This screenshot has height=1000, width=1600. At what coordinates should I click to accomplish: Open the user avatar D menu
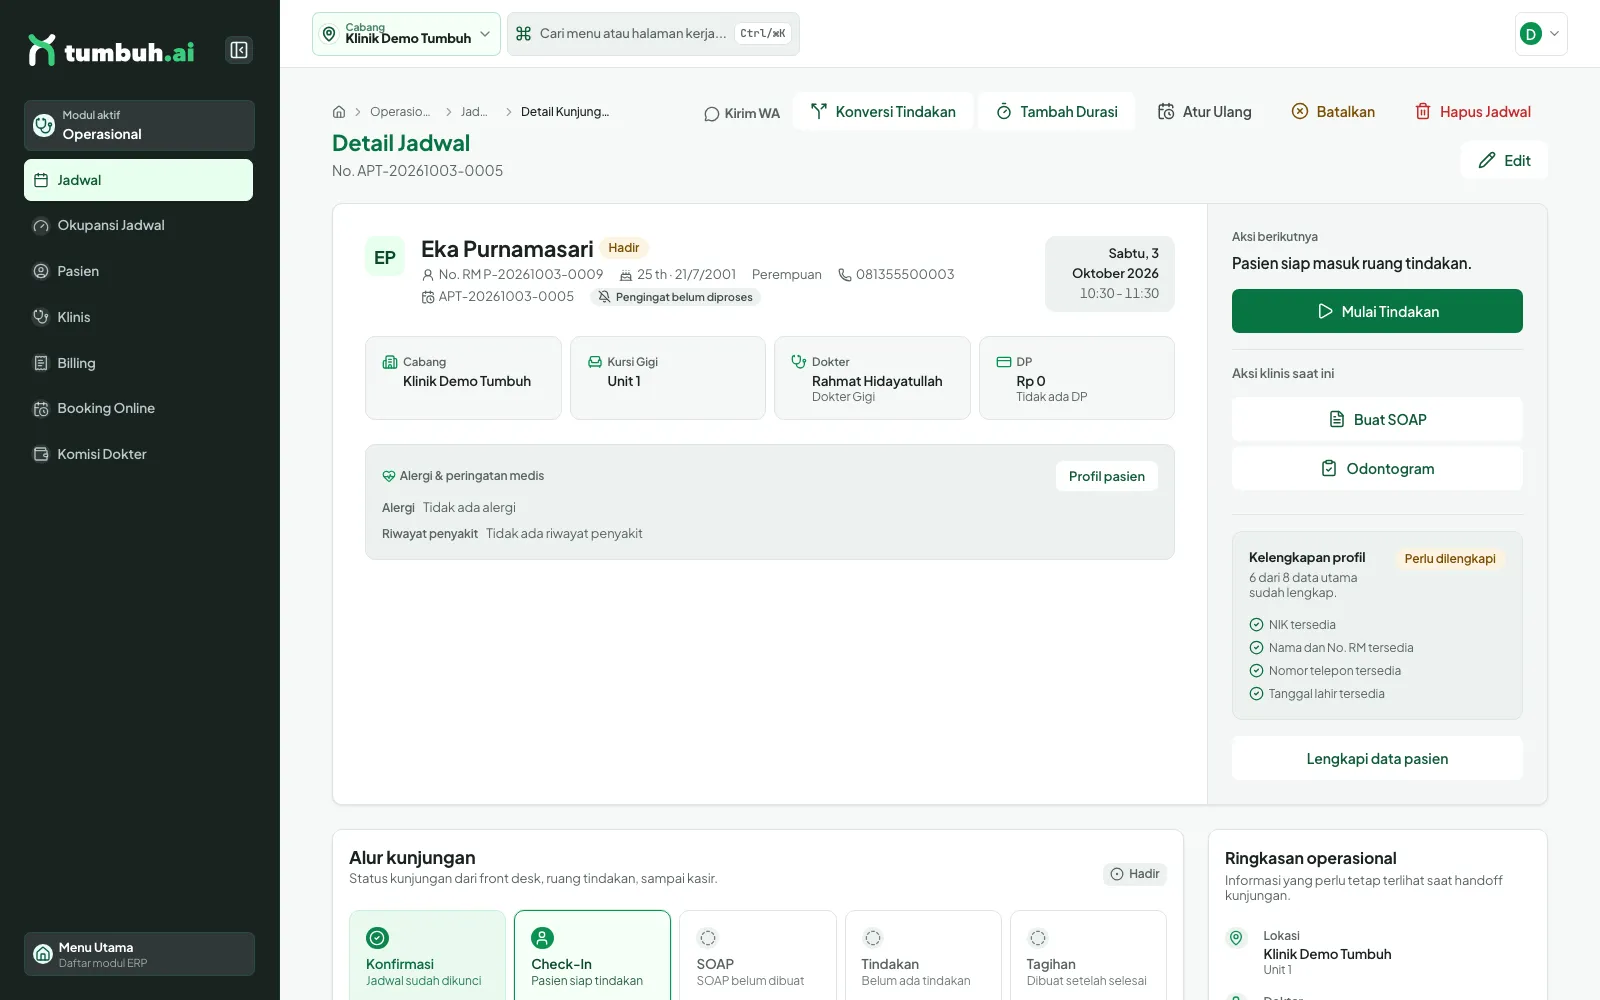click(x=1541, y=34)
